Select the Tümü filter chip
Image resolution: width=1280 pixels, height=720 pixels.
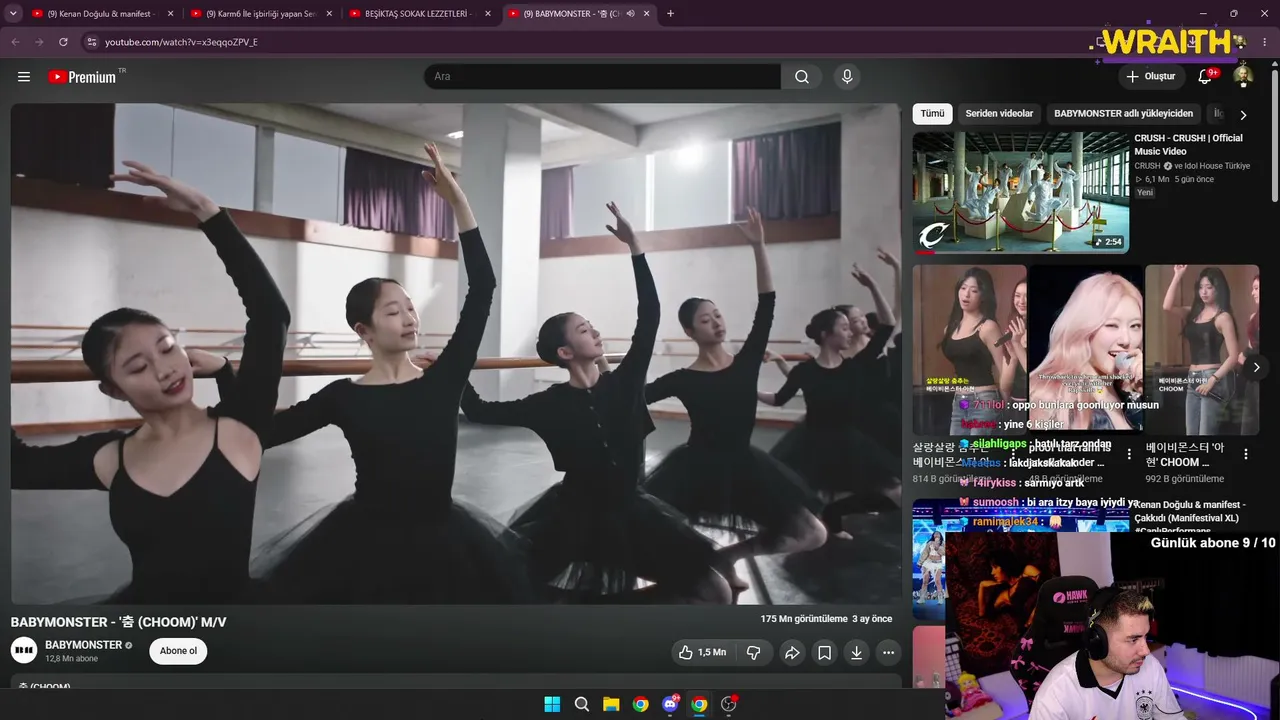click(x=932, y=114)
